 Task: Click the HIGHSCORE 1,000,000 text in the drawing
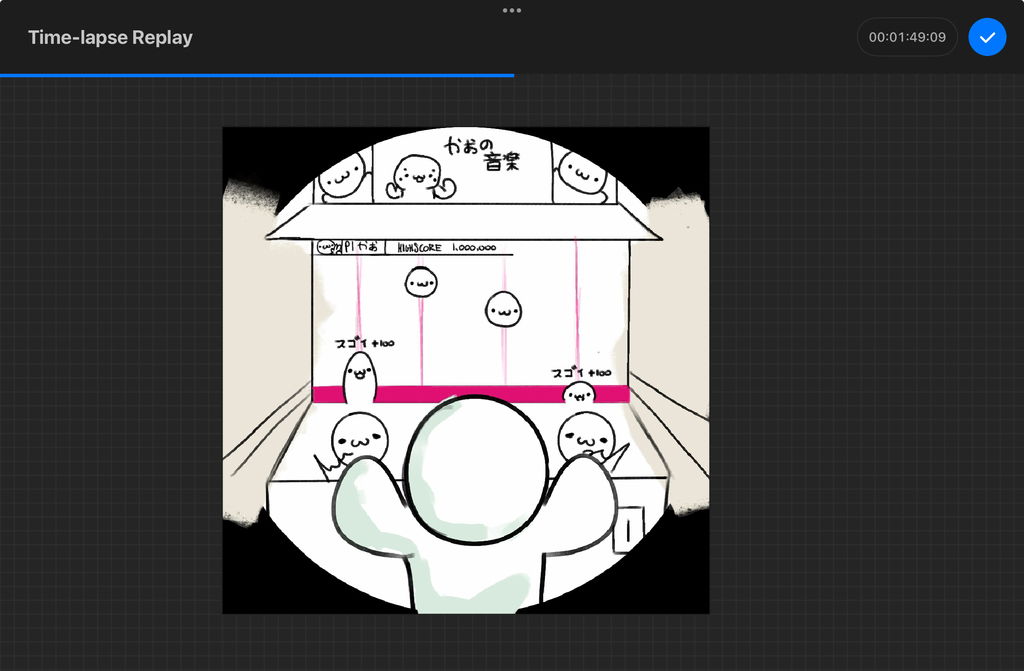coord(446,247)
